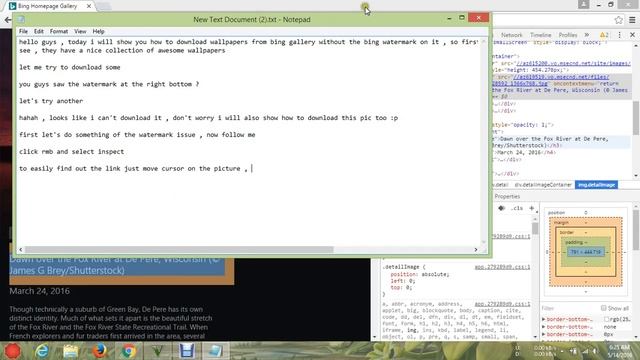The height and width of the screenshot is (360, 640).
Task: Open DevTools three-dot customize menu
Action: point(620,35)
